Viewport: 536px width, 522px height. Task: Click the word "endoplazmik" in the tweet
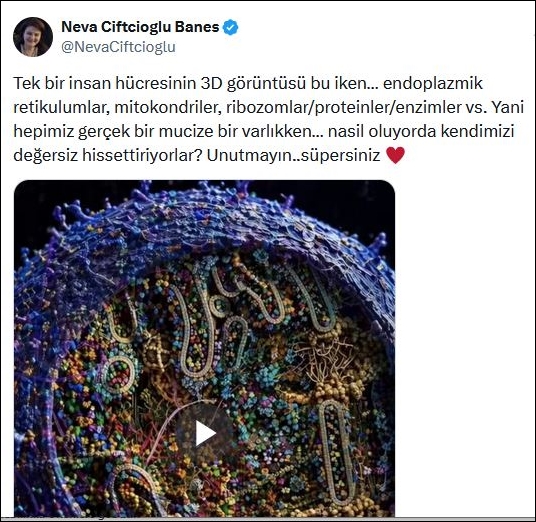pos(433,84)
